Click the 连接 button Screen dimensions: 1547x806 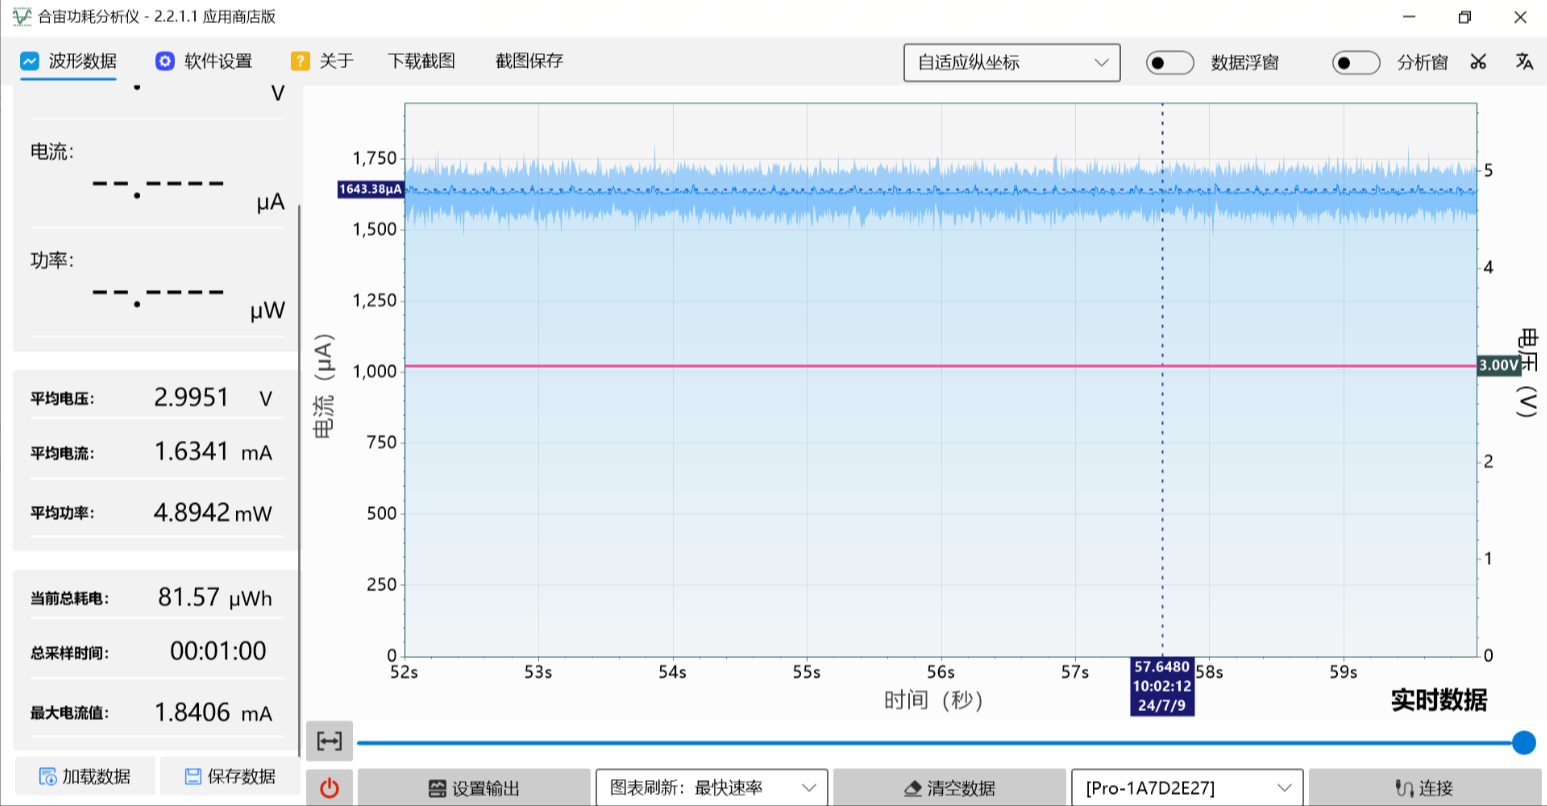pyautogui.click(x=1424, y=788)
